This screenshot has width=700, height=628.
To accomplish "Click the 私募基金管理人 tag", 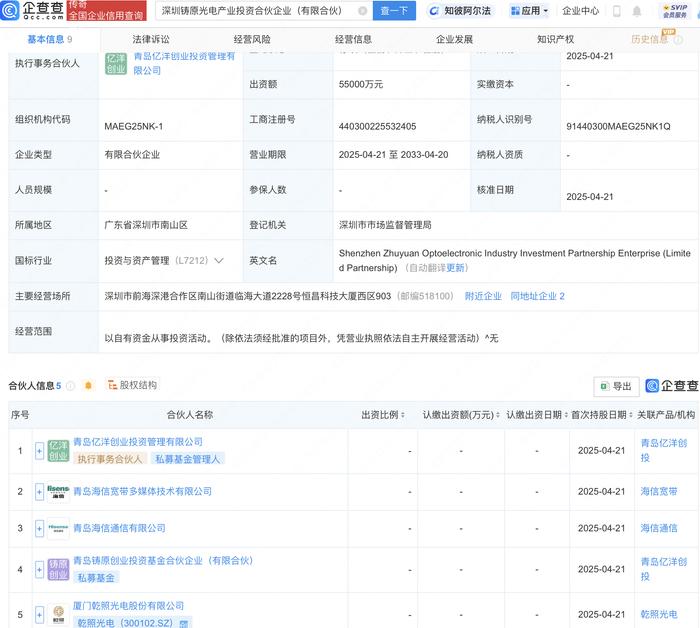I will pos(188,459).
